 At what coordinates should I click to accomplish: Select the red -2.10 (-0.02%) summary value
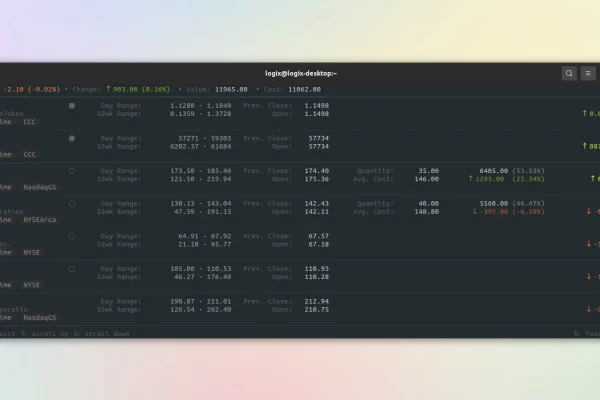(x=32, y=89)
